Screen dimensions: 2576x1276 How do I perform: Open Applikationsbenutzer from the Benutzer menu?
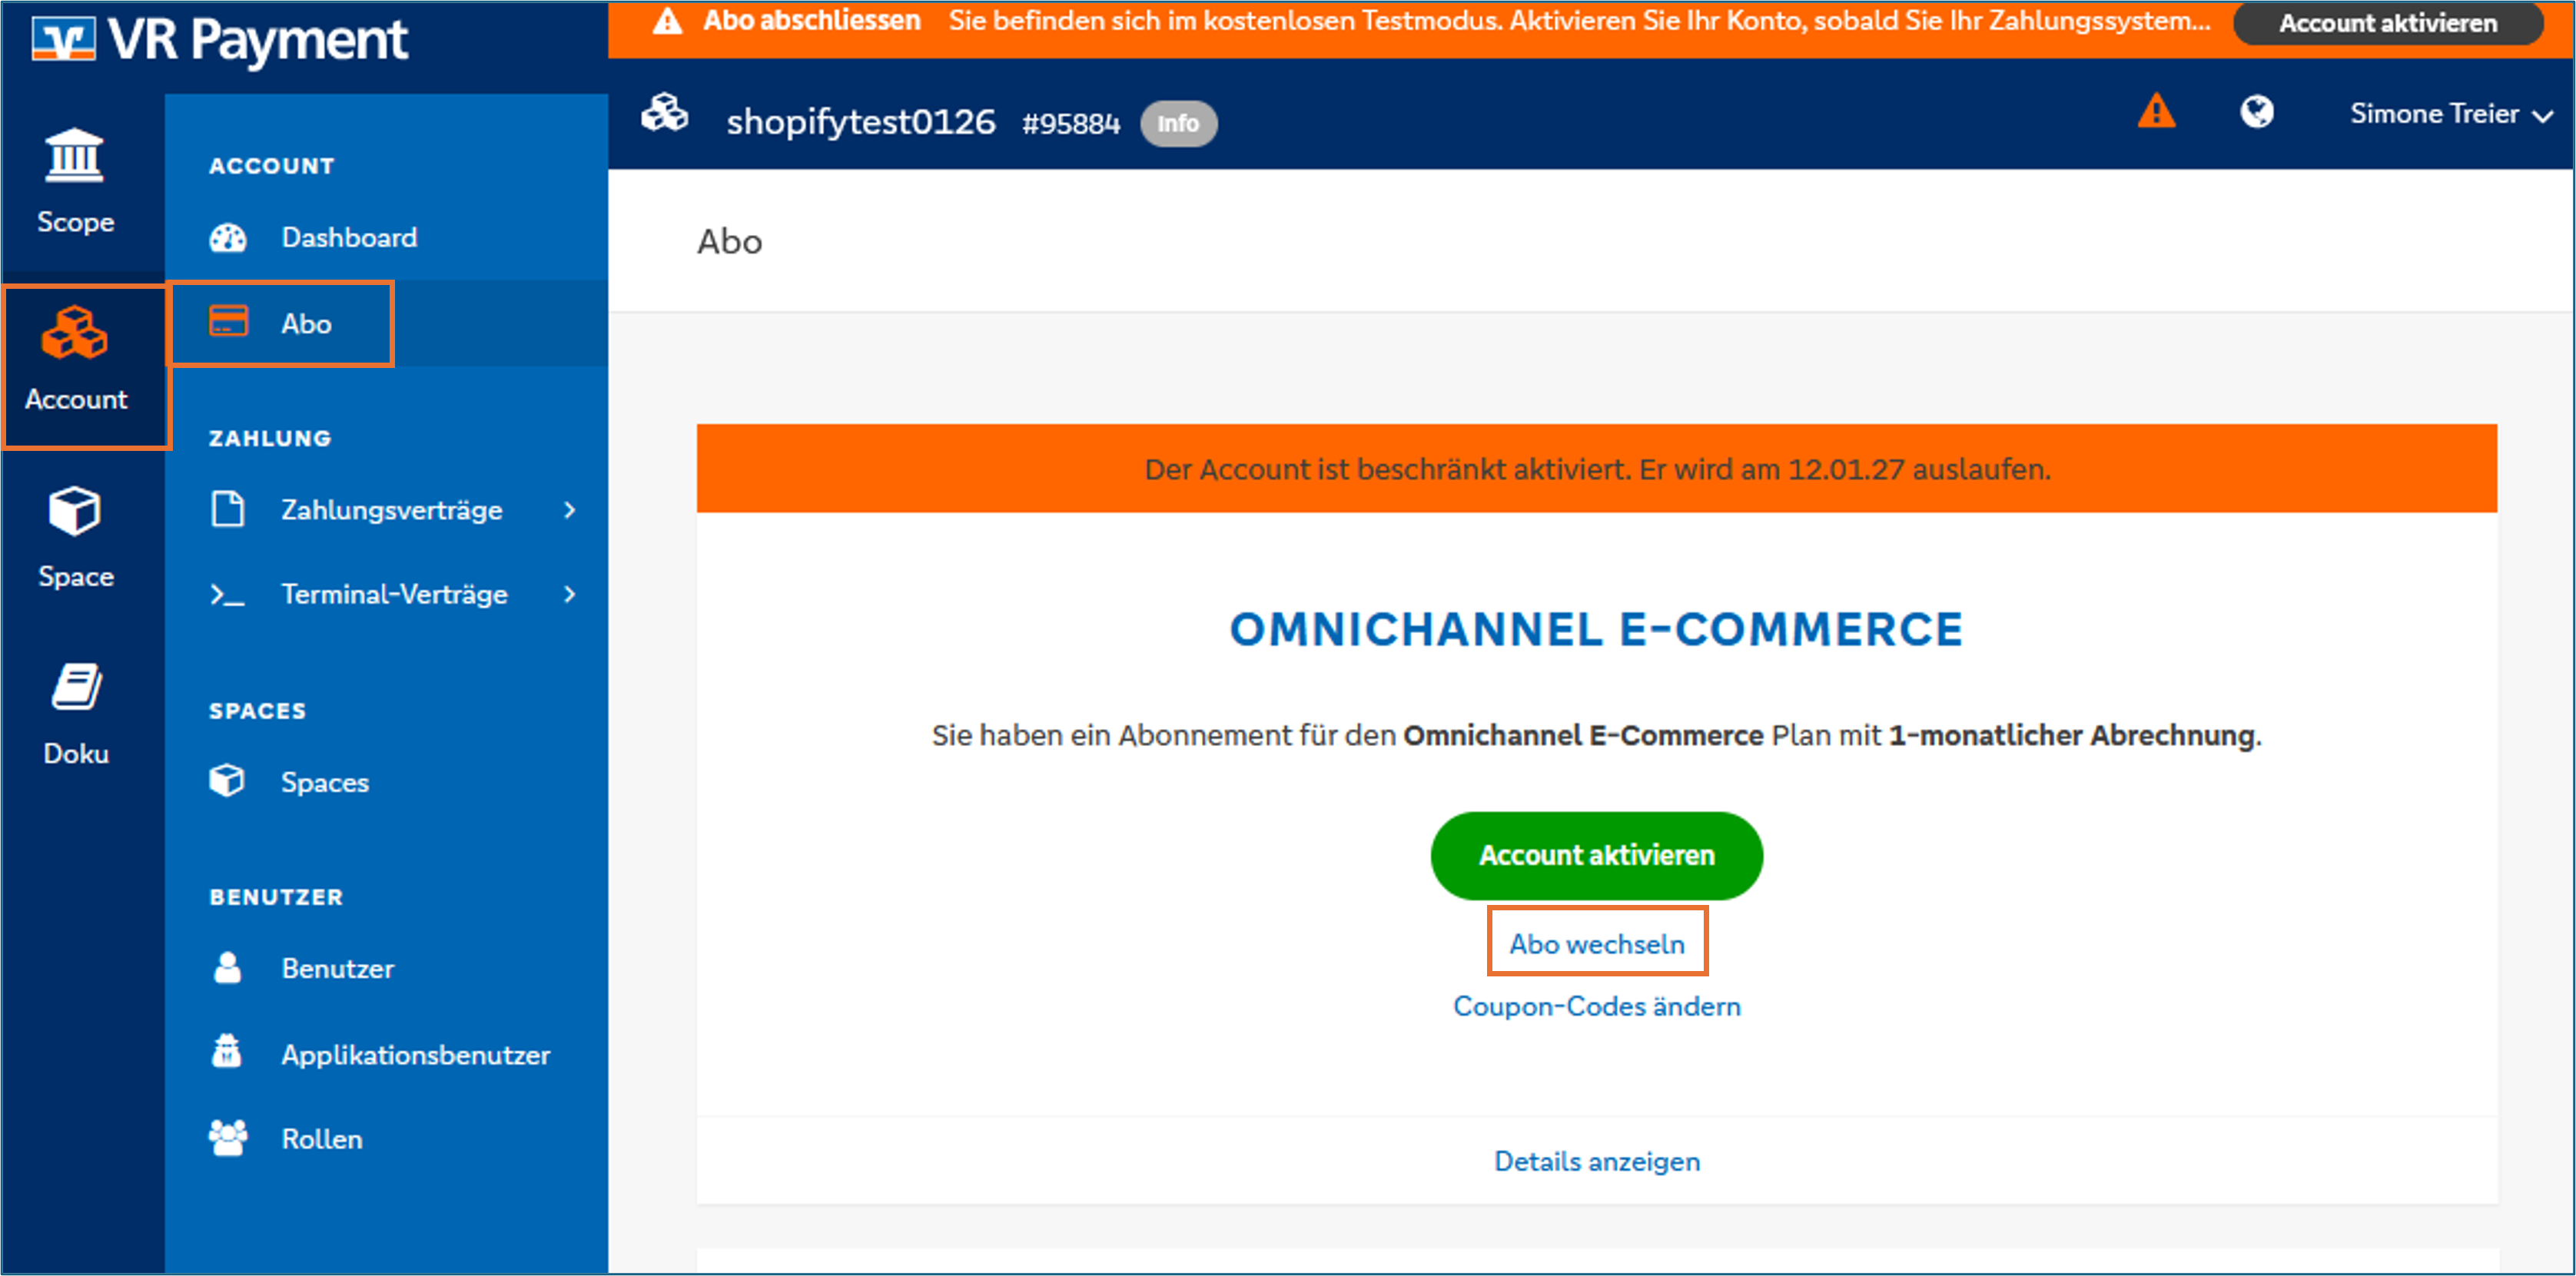[416, 1053]
